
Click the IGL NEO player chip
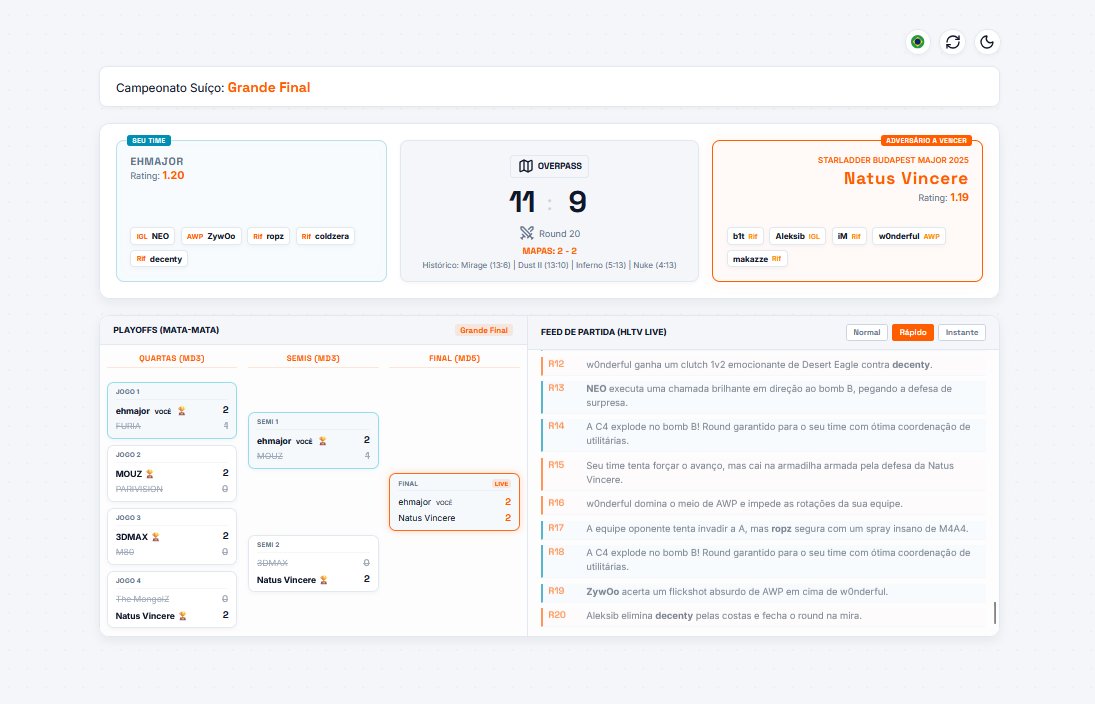(x=152, y=236)
